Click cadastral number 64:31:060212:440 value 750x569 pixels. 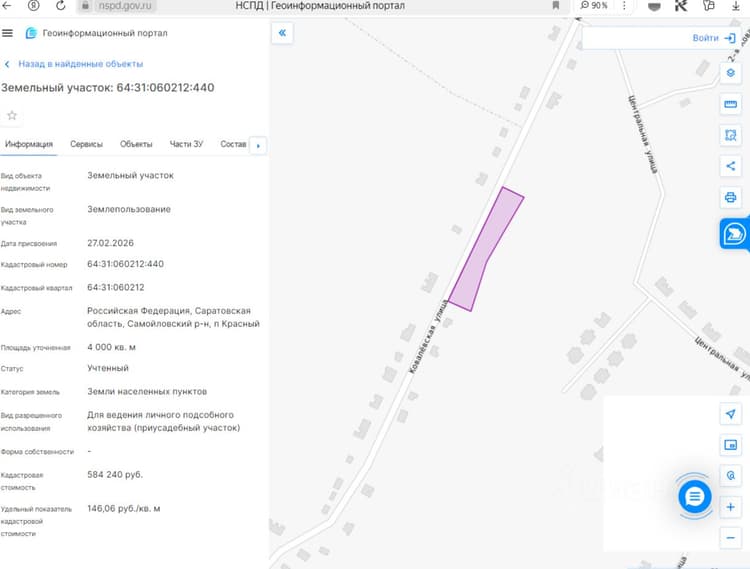pos(125,264)
